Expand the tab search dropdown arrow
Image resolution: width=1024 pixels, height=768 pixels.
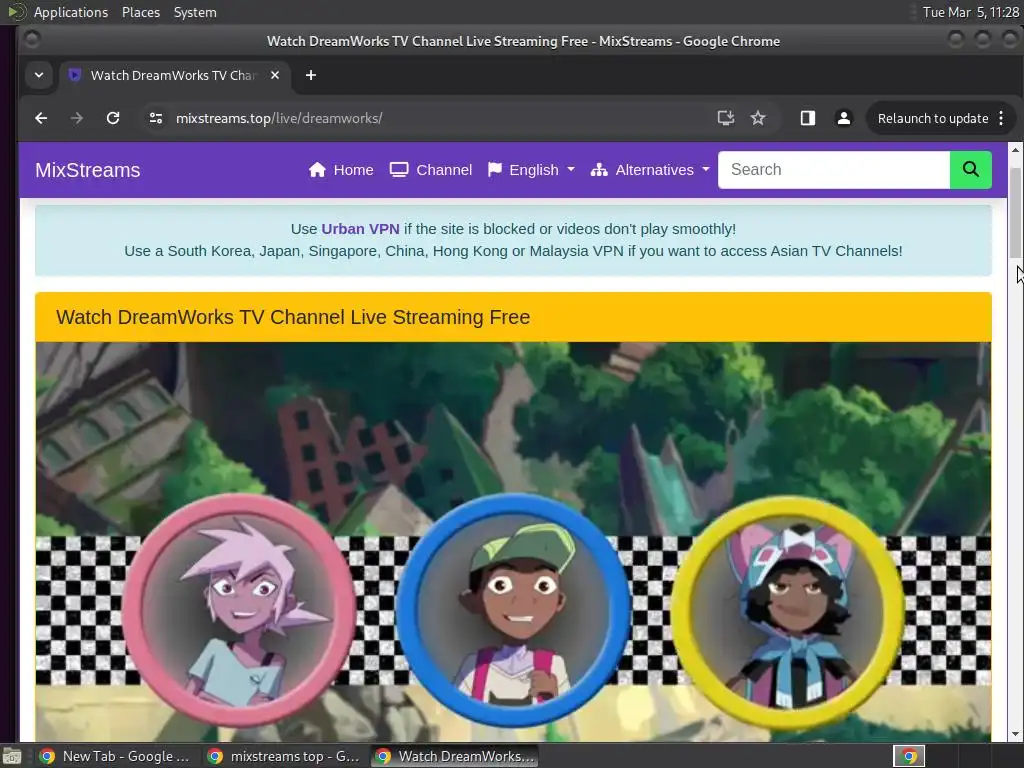[x=39, y=75]
